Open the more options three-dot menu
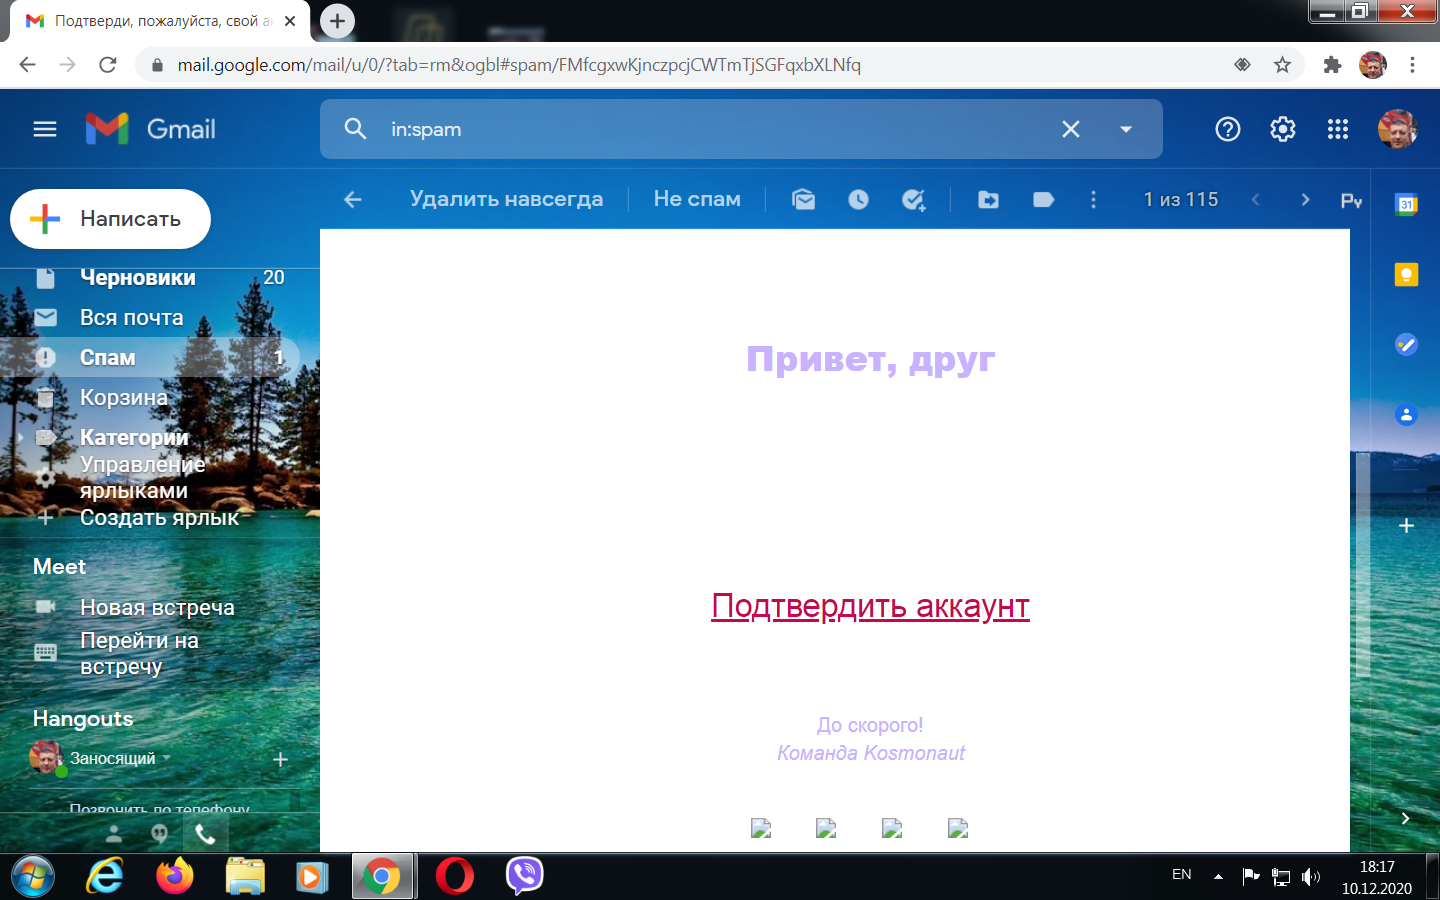This screenshot has height=900, width=1440. [1093, 199]
